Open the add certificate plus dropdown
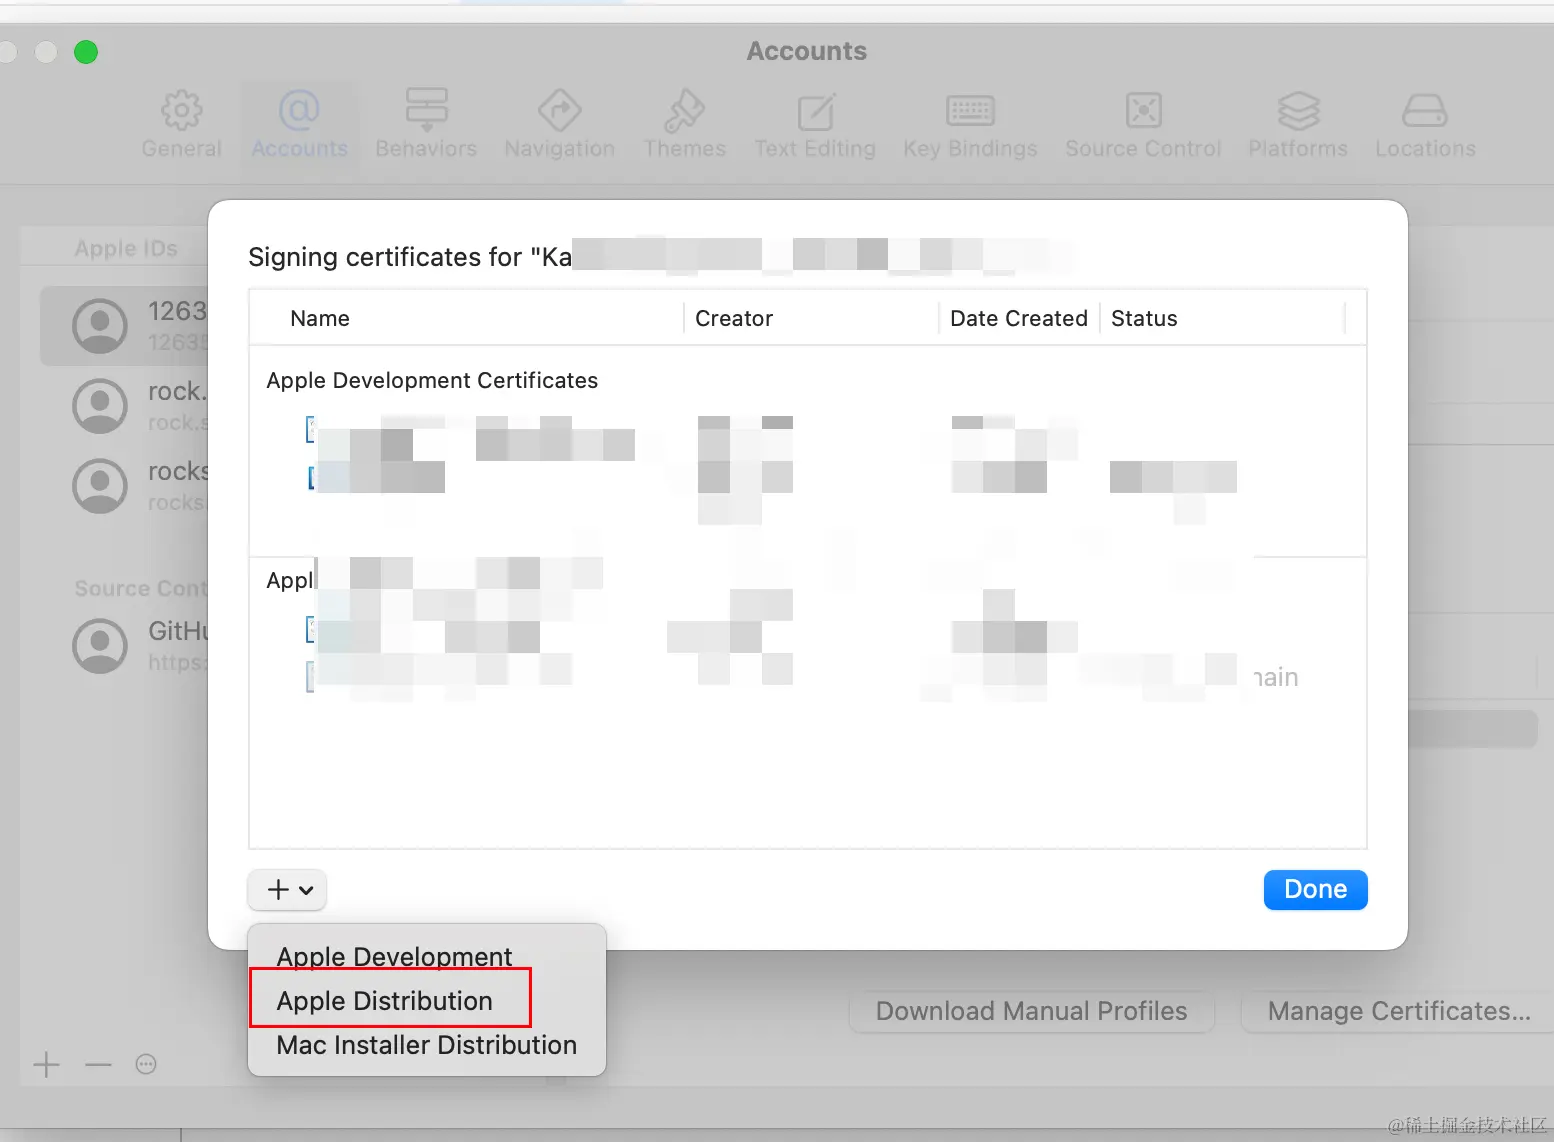Viewport: 1554px width, 1142px height. pos(287,889)
